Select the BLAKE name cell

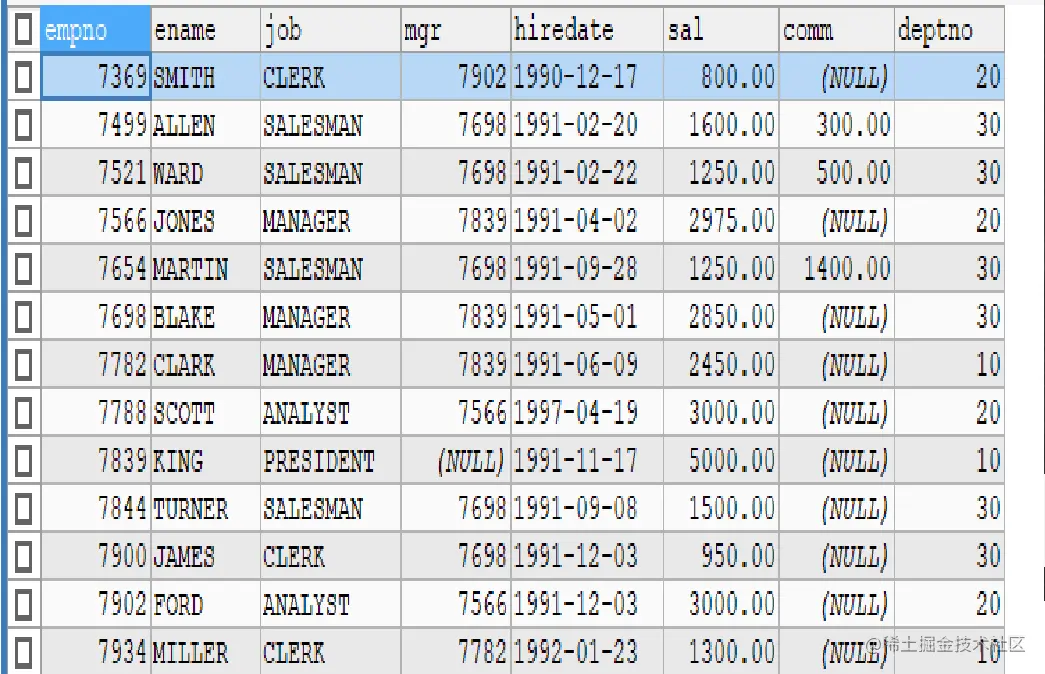click(x=206, y=317)
